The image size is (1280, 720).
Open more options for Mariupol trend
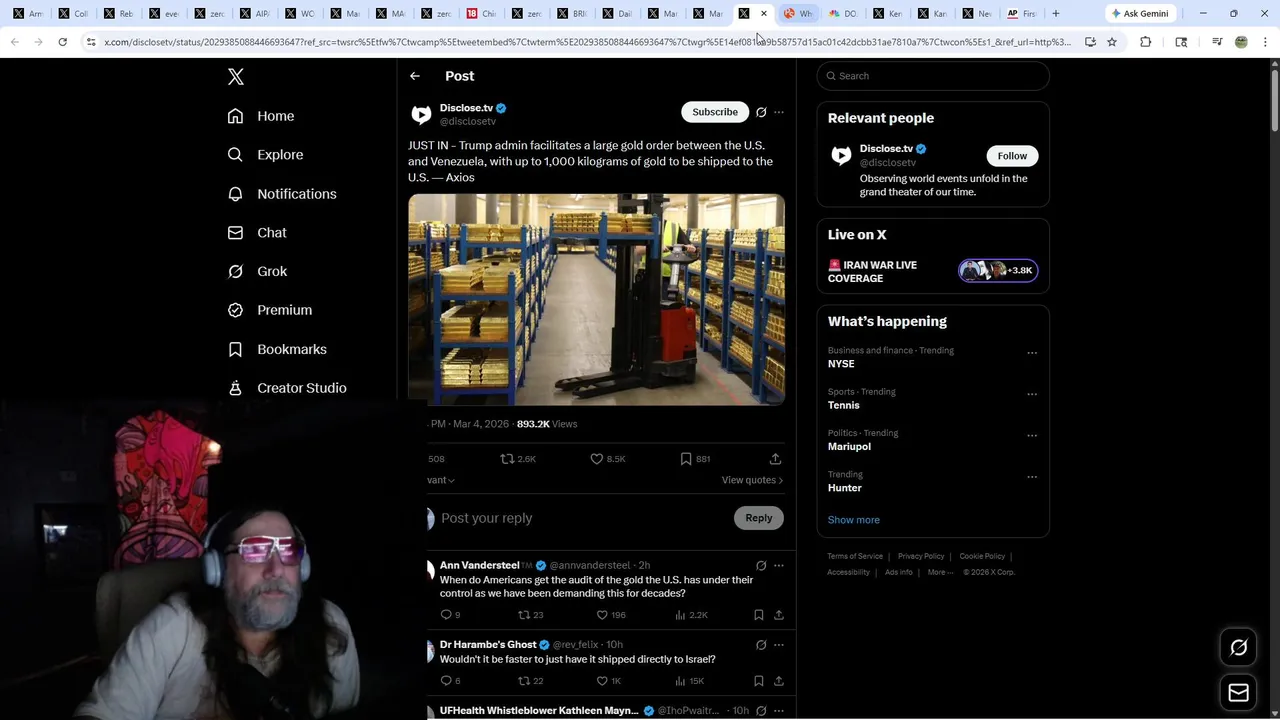[1032, 436]
